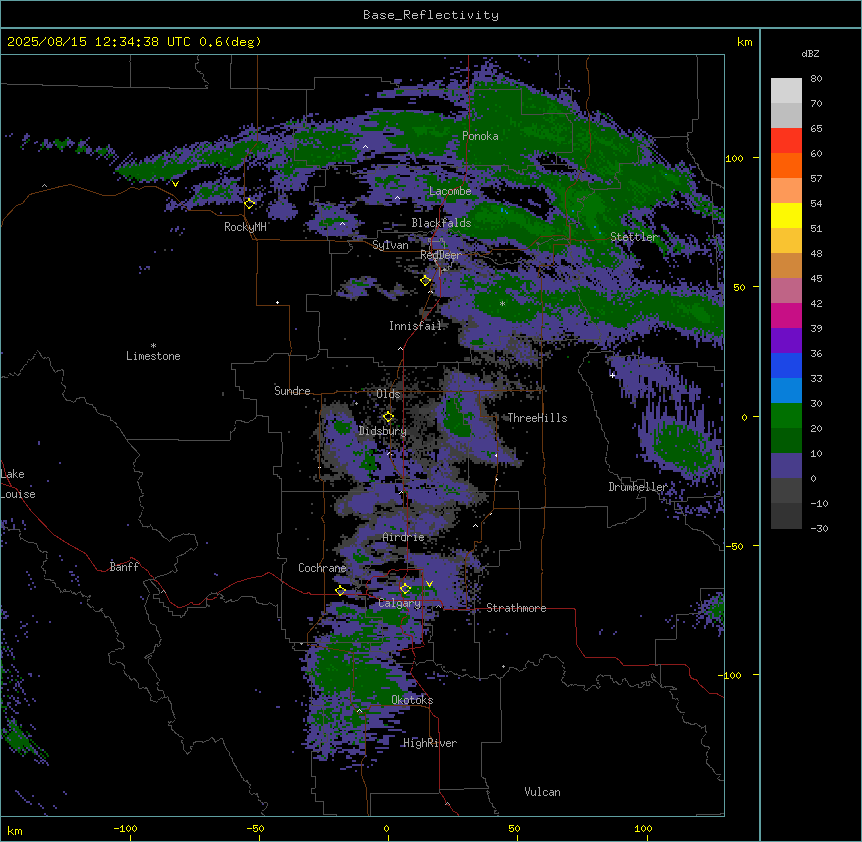Click the Banff town label
Viewport: 862px width, 842px height.
click(124, 567)
